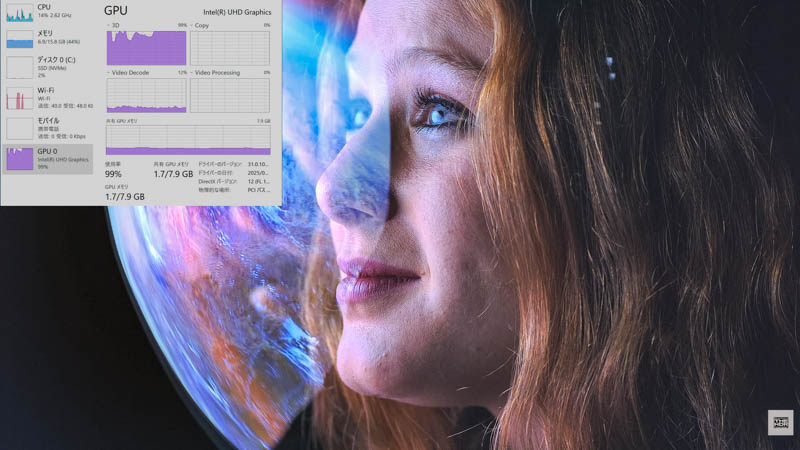Viewport: 800px width, 450px height.
Task: Open the モバイル connection thumbnail
Action: pos(20,128)
